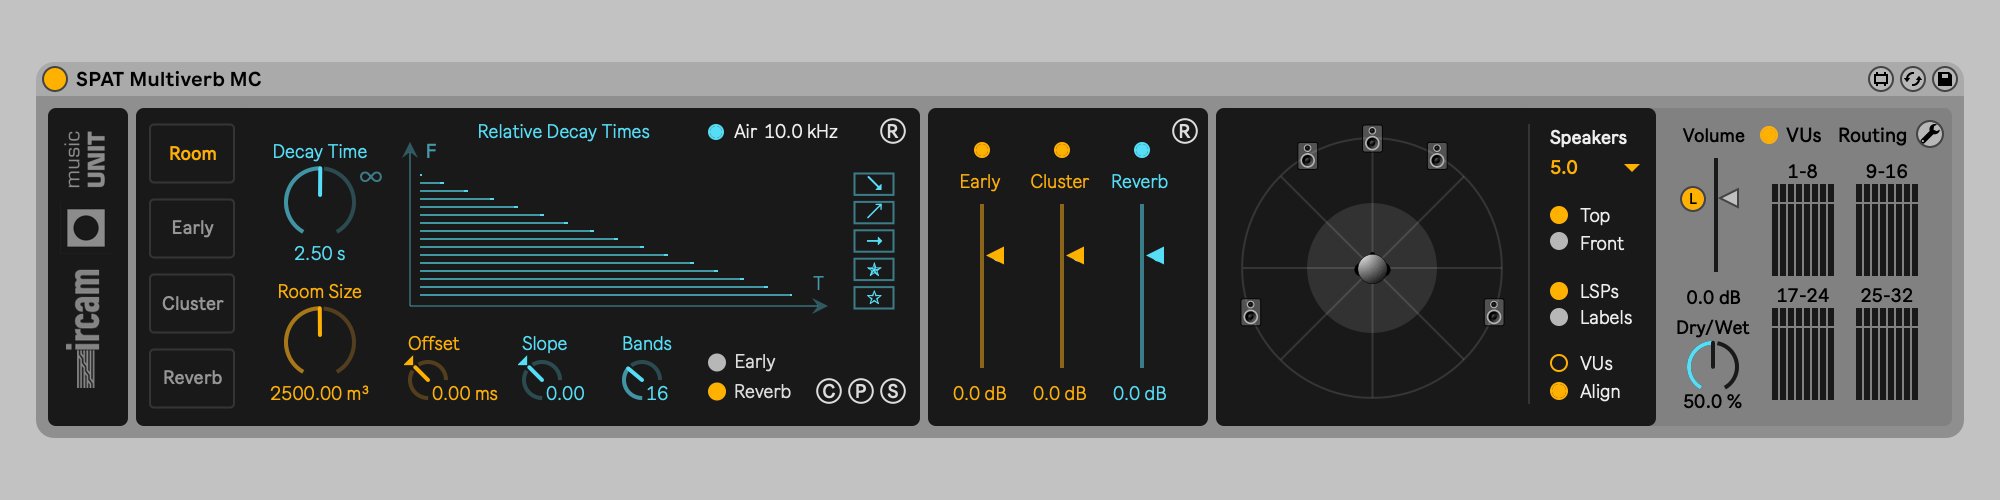Viewport: 2000px width, 500px height.
Task: Click the circled P icon
Action: tap(861, 391)
